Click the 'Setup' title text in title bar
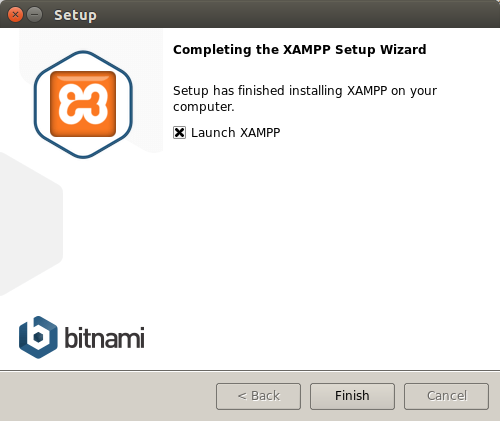 [75, 15]
